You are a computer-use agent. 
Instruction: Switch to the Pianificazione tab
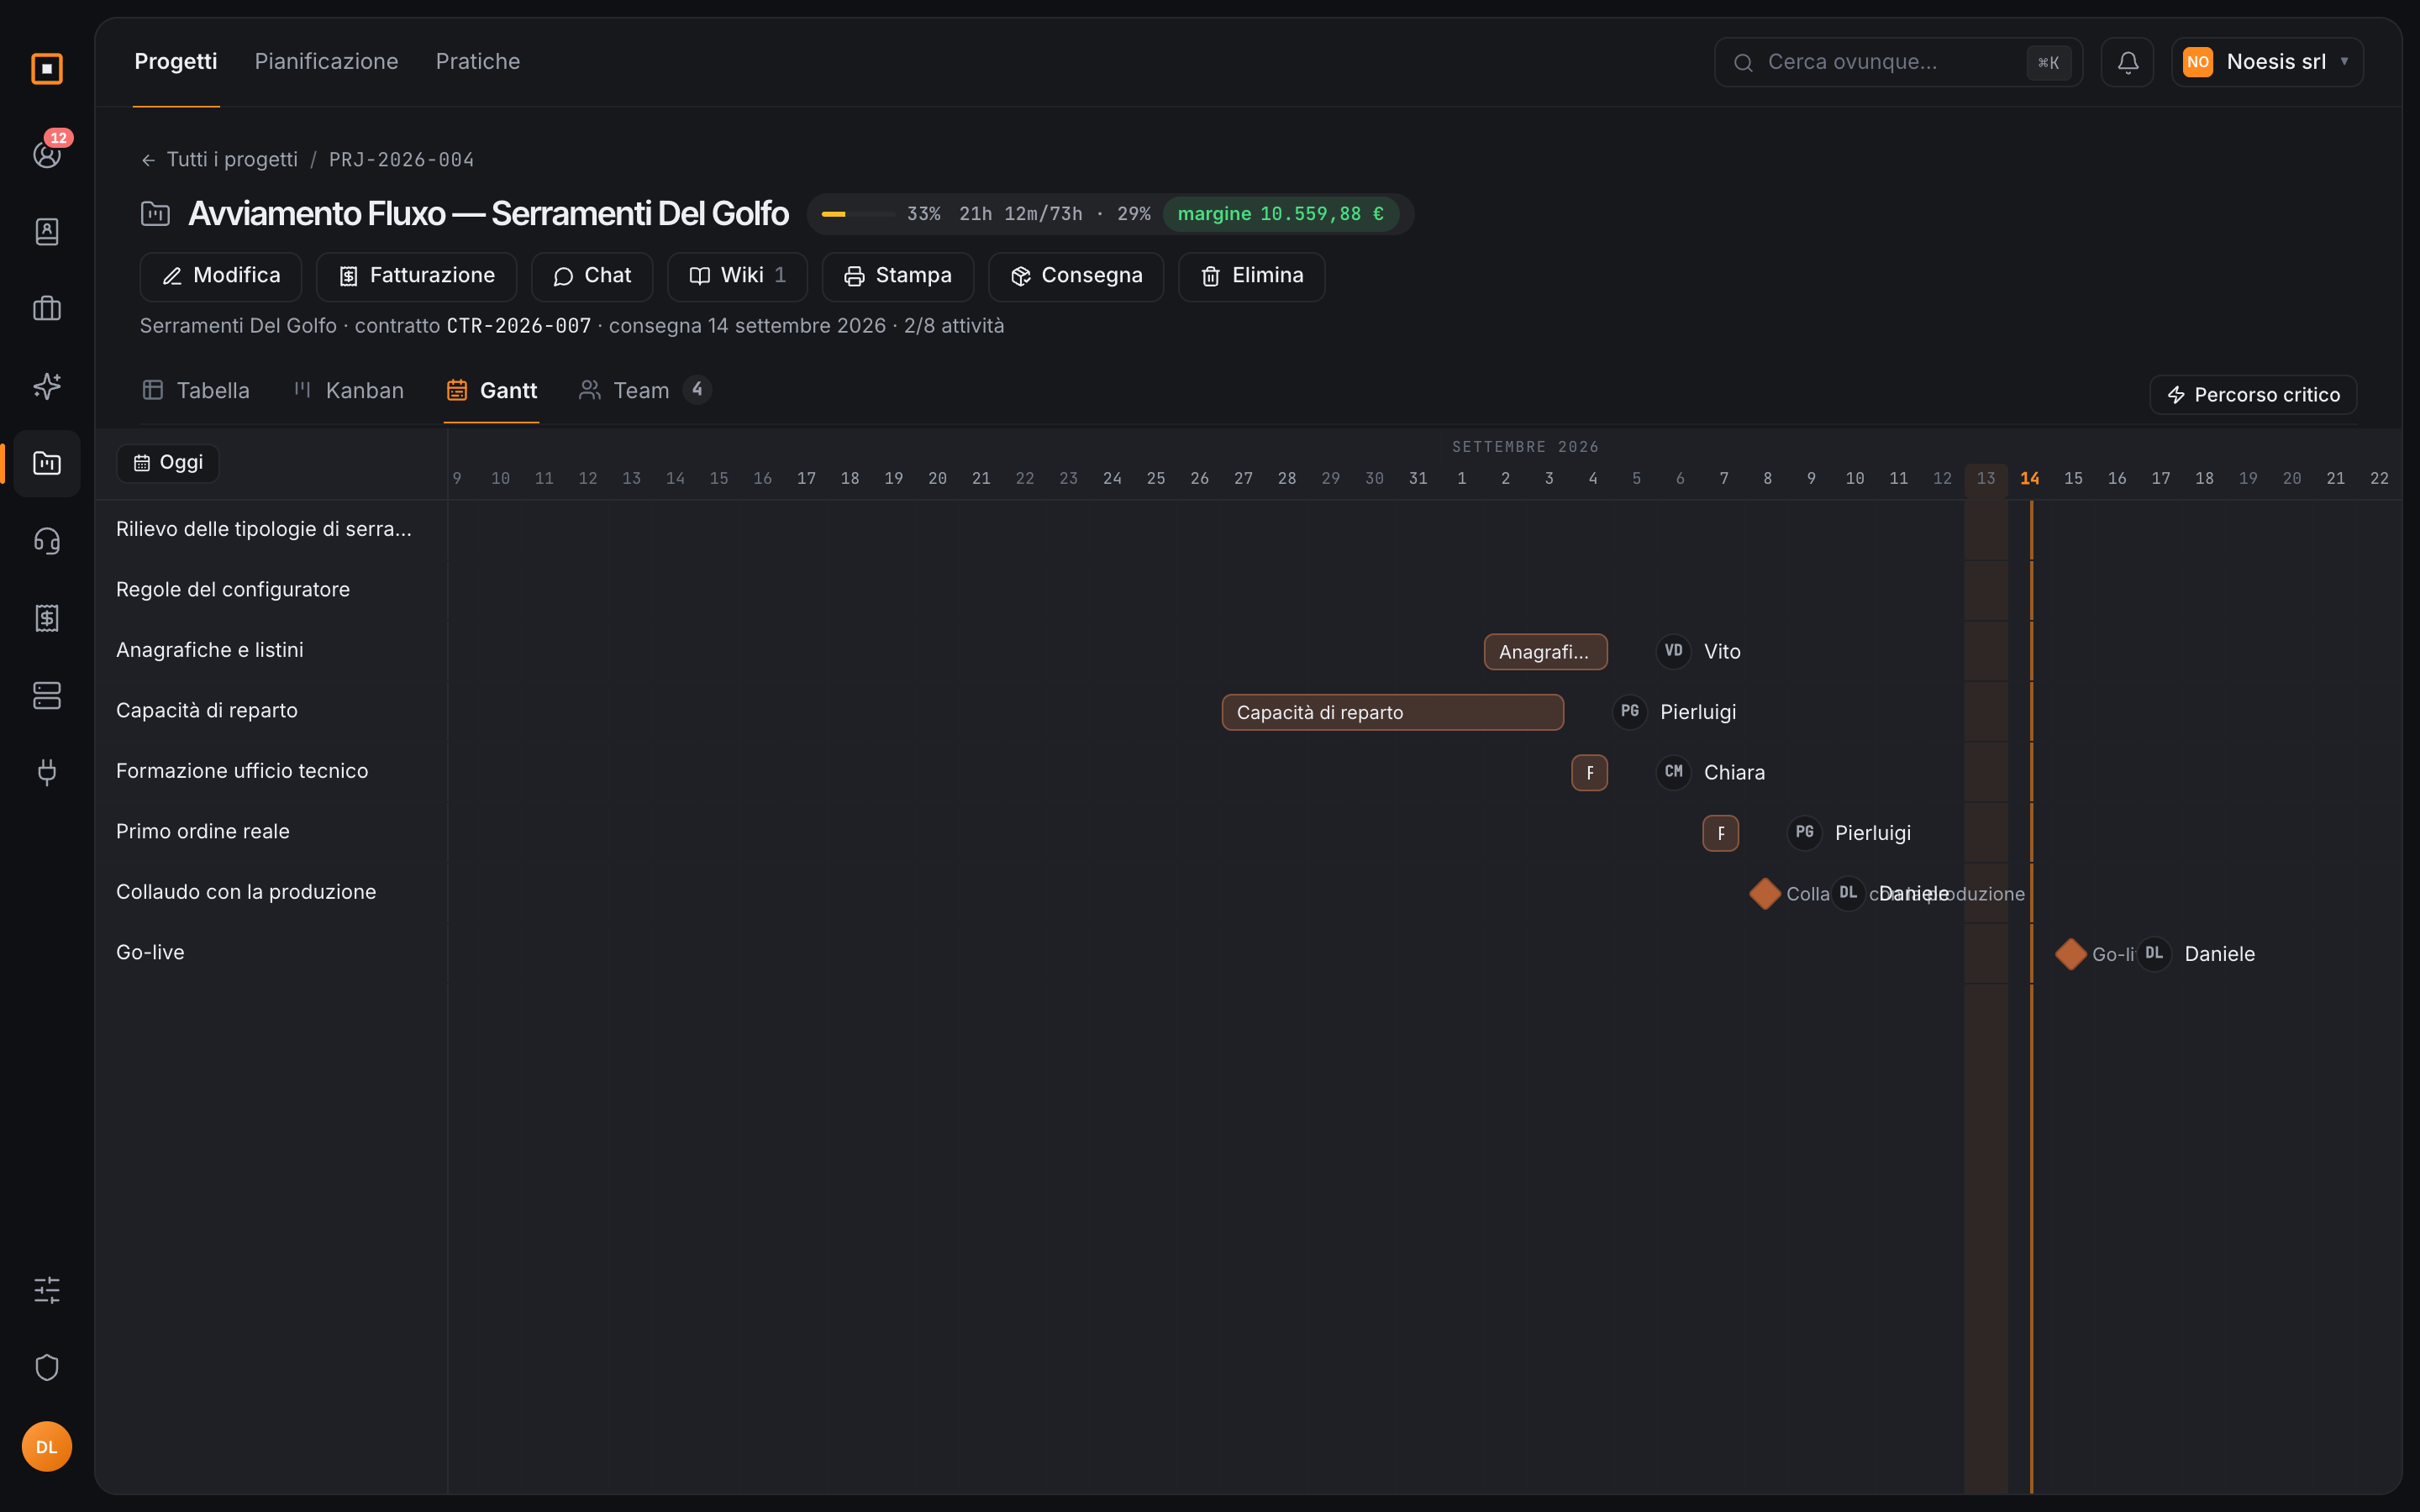326,61
